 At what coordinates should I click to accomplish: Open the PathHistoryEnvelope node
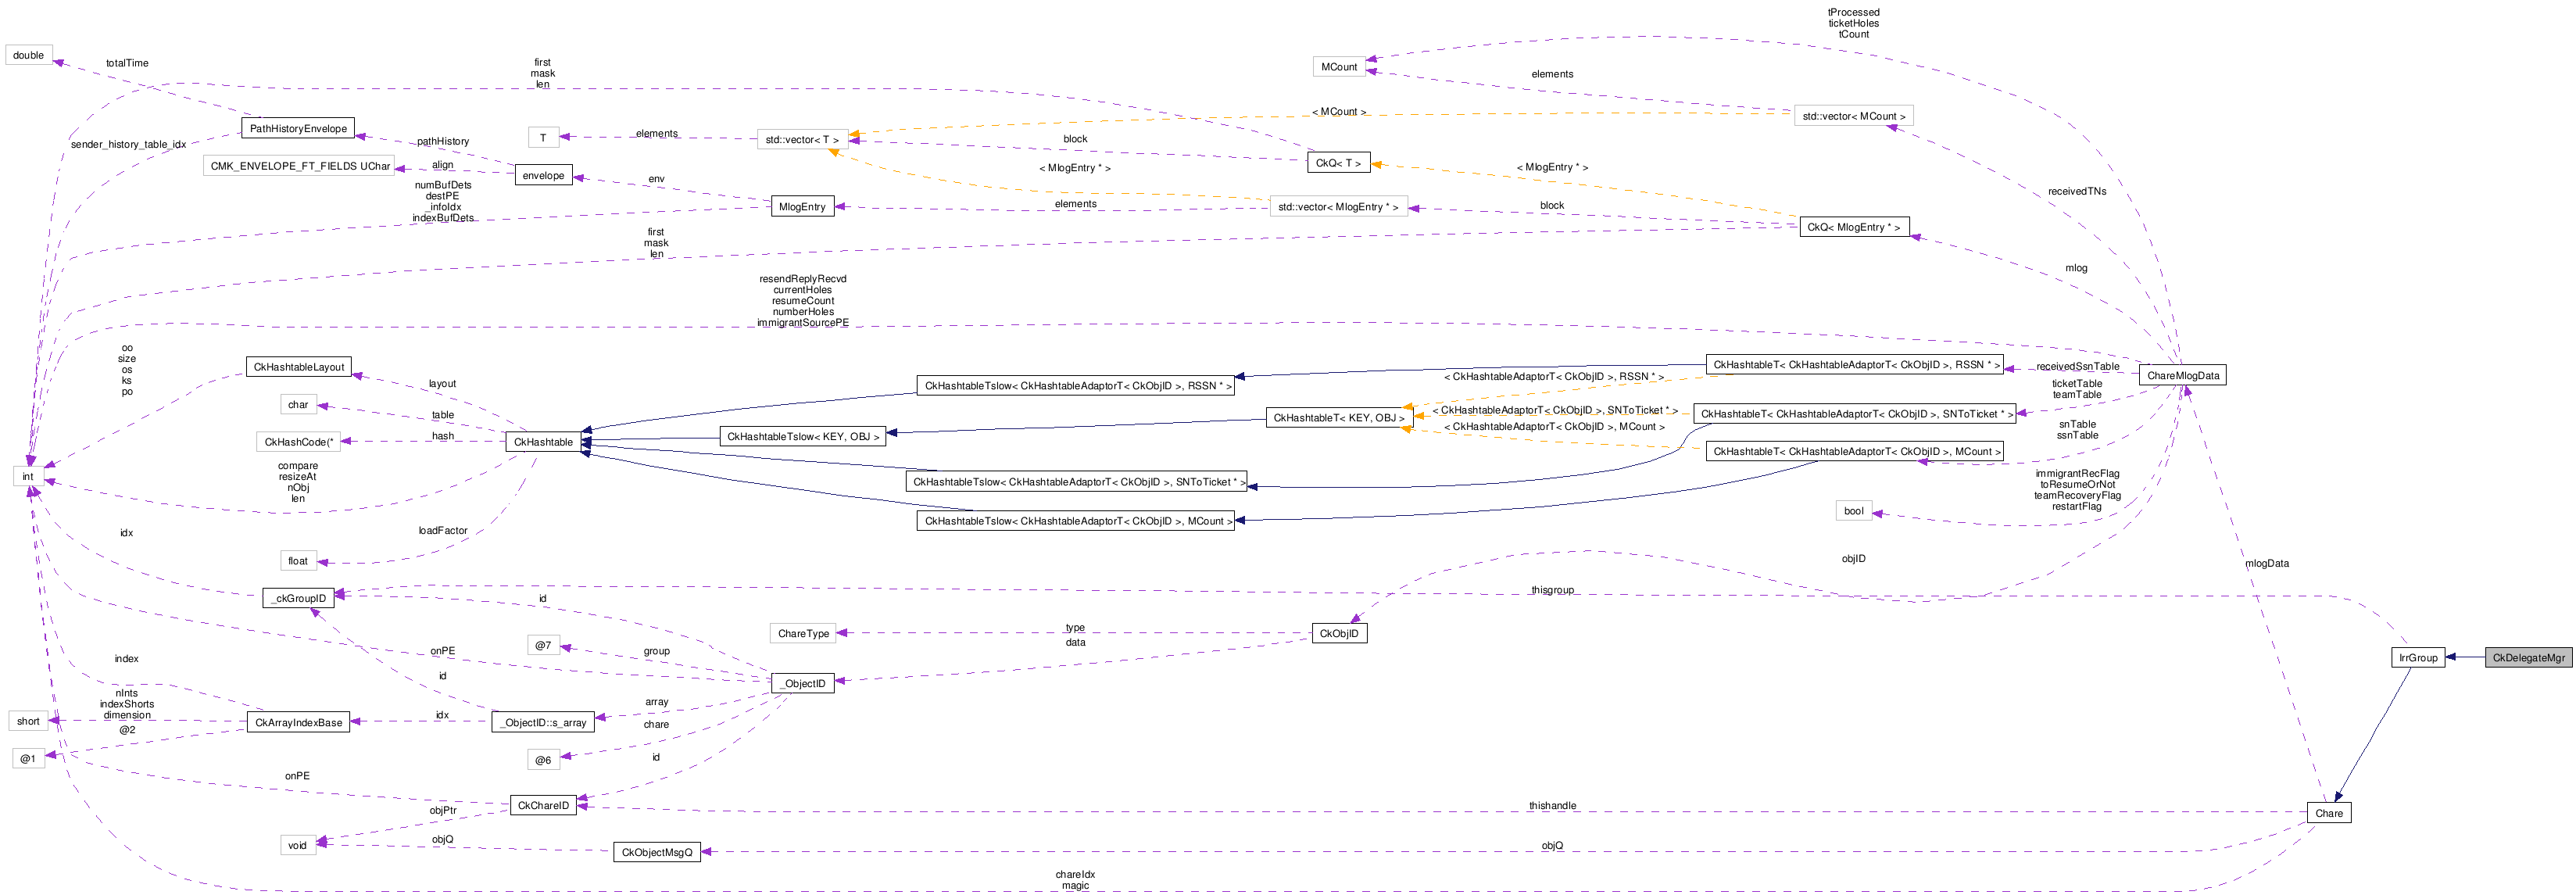coord(298,128)
